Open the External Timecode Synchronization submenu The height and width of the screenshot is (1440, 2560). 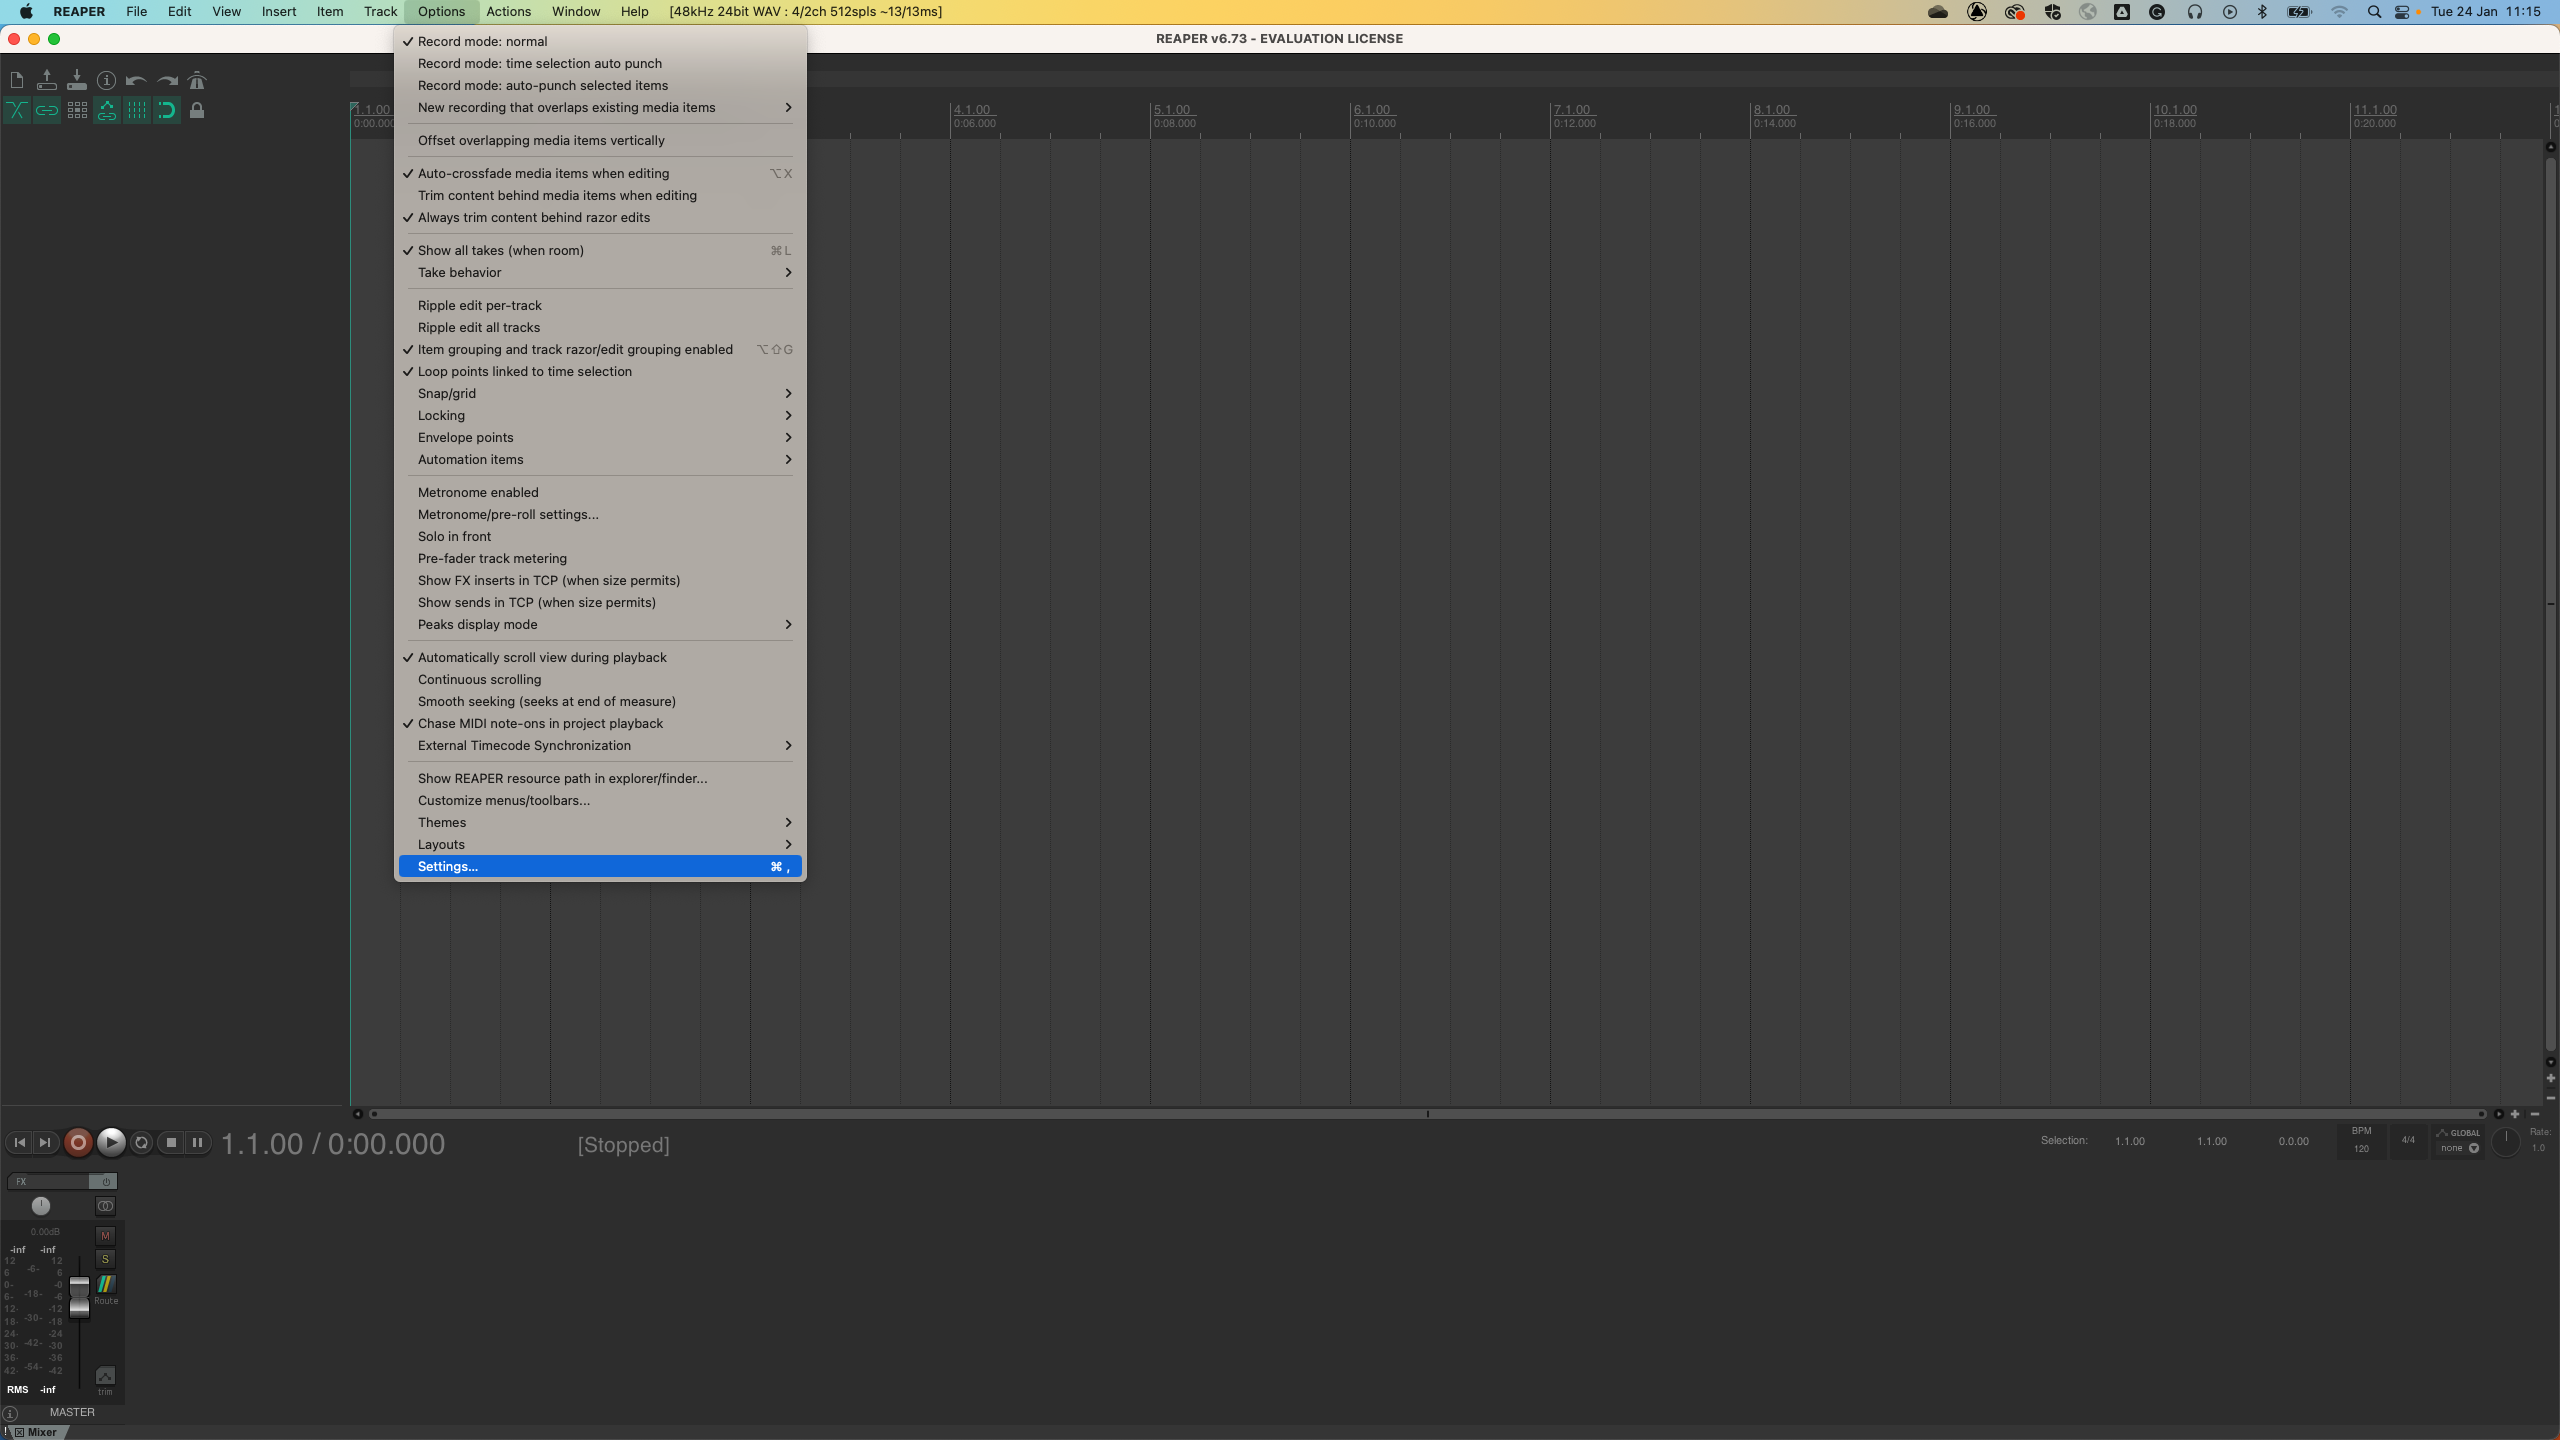pyautogui.click(x=524, y=745)
